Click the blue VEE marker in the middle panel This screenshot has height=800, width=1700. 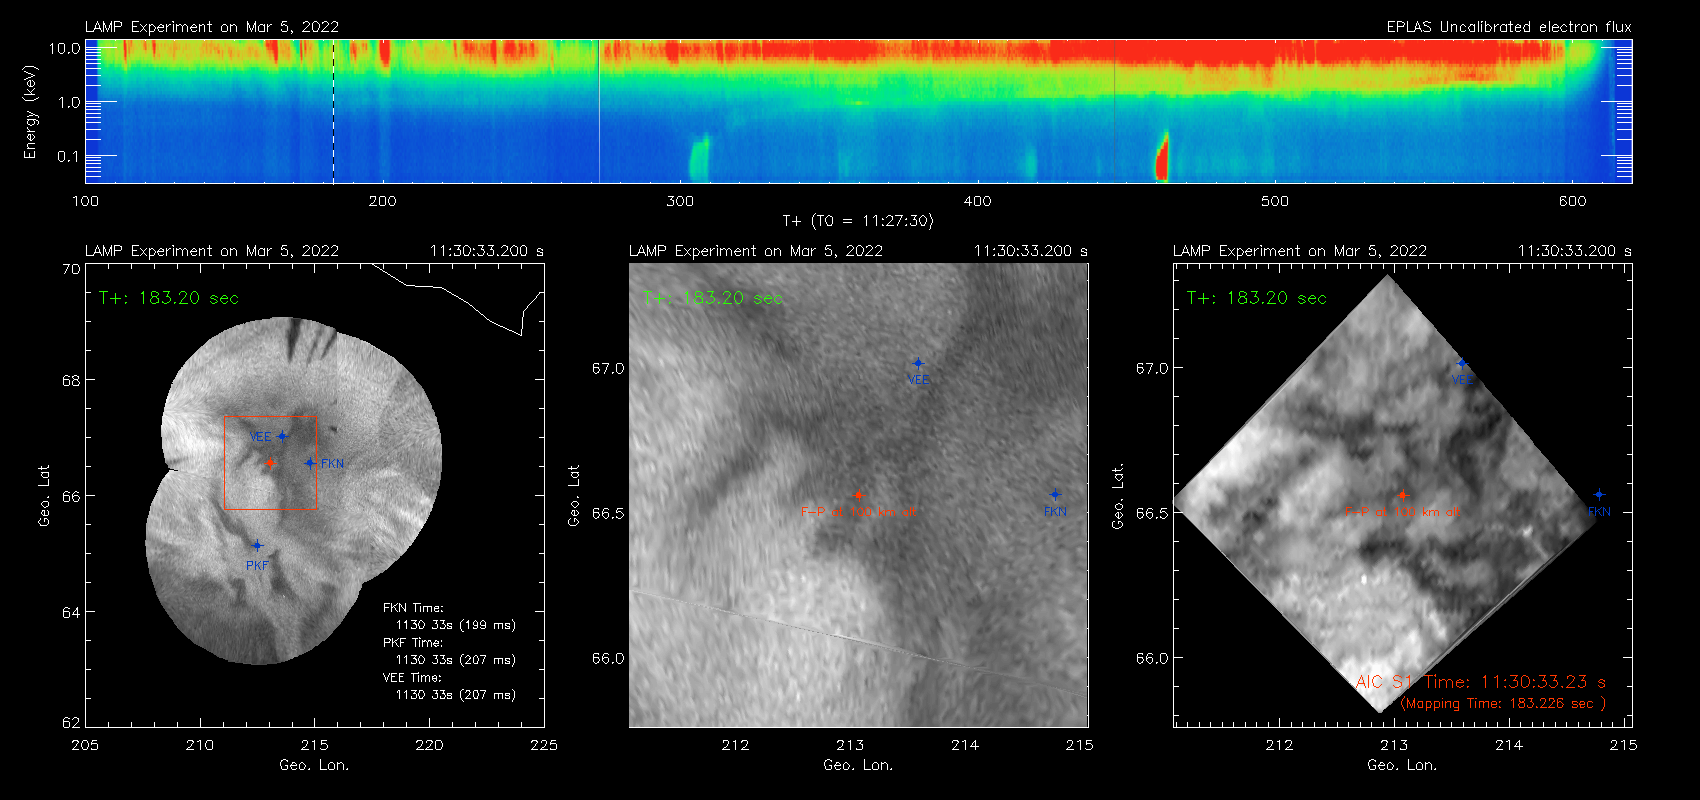point(918,364)
